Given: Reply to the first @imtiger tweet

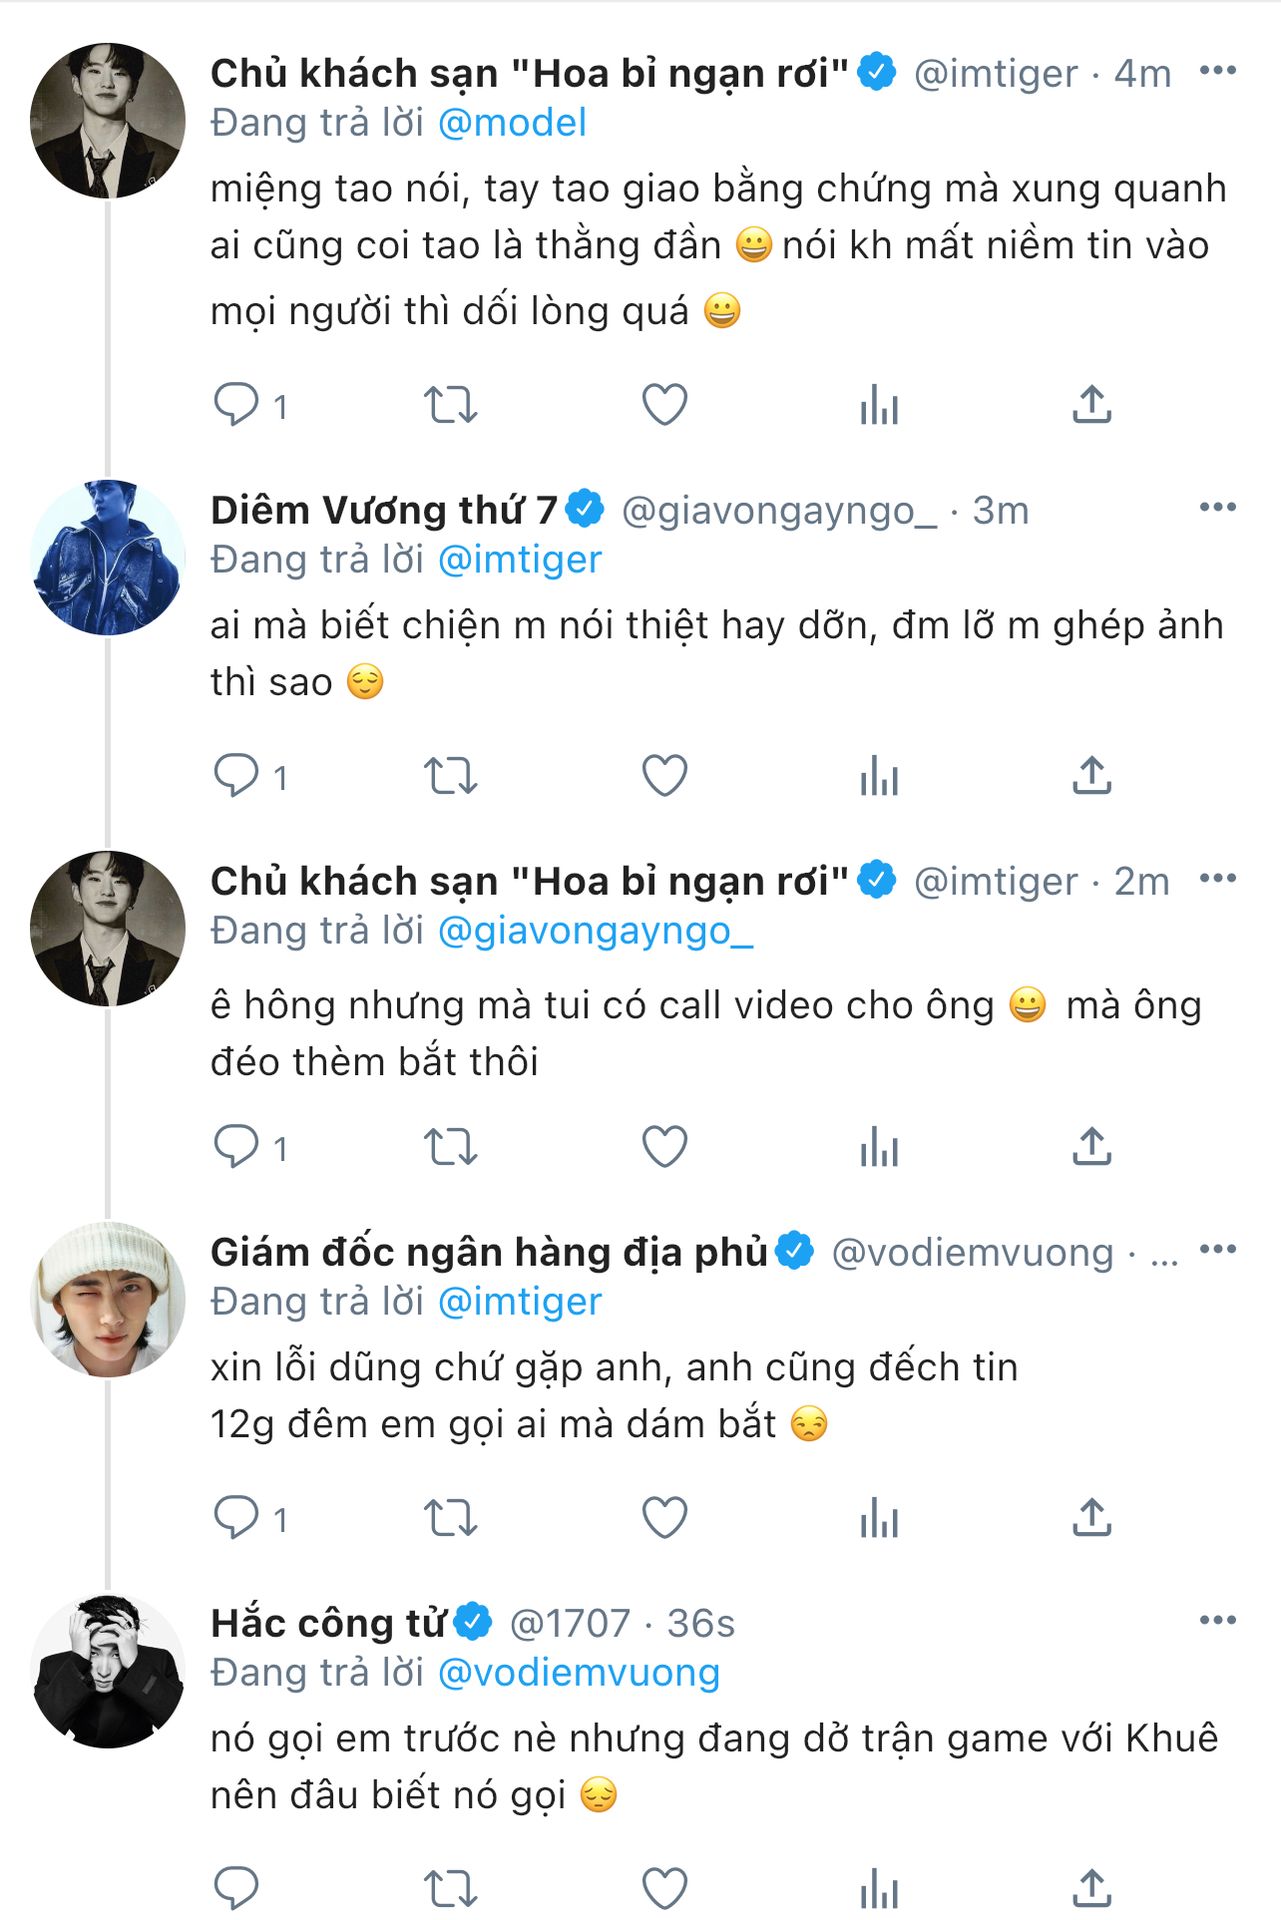Looking at the screenshot, I should tap(237, 405).
